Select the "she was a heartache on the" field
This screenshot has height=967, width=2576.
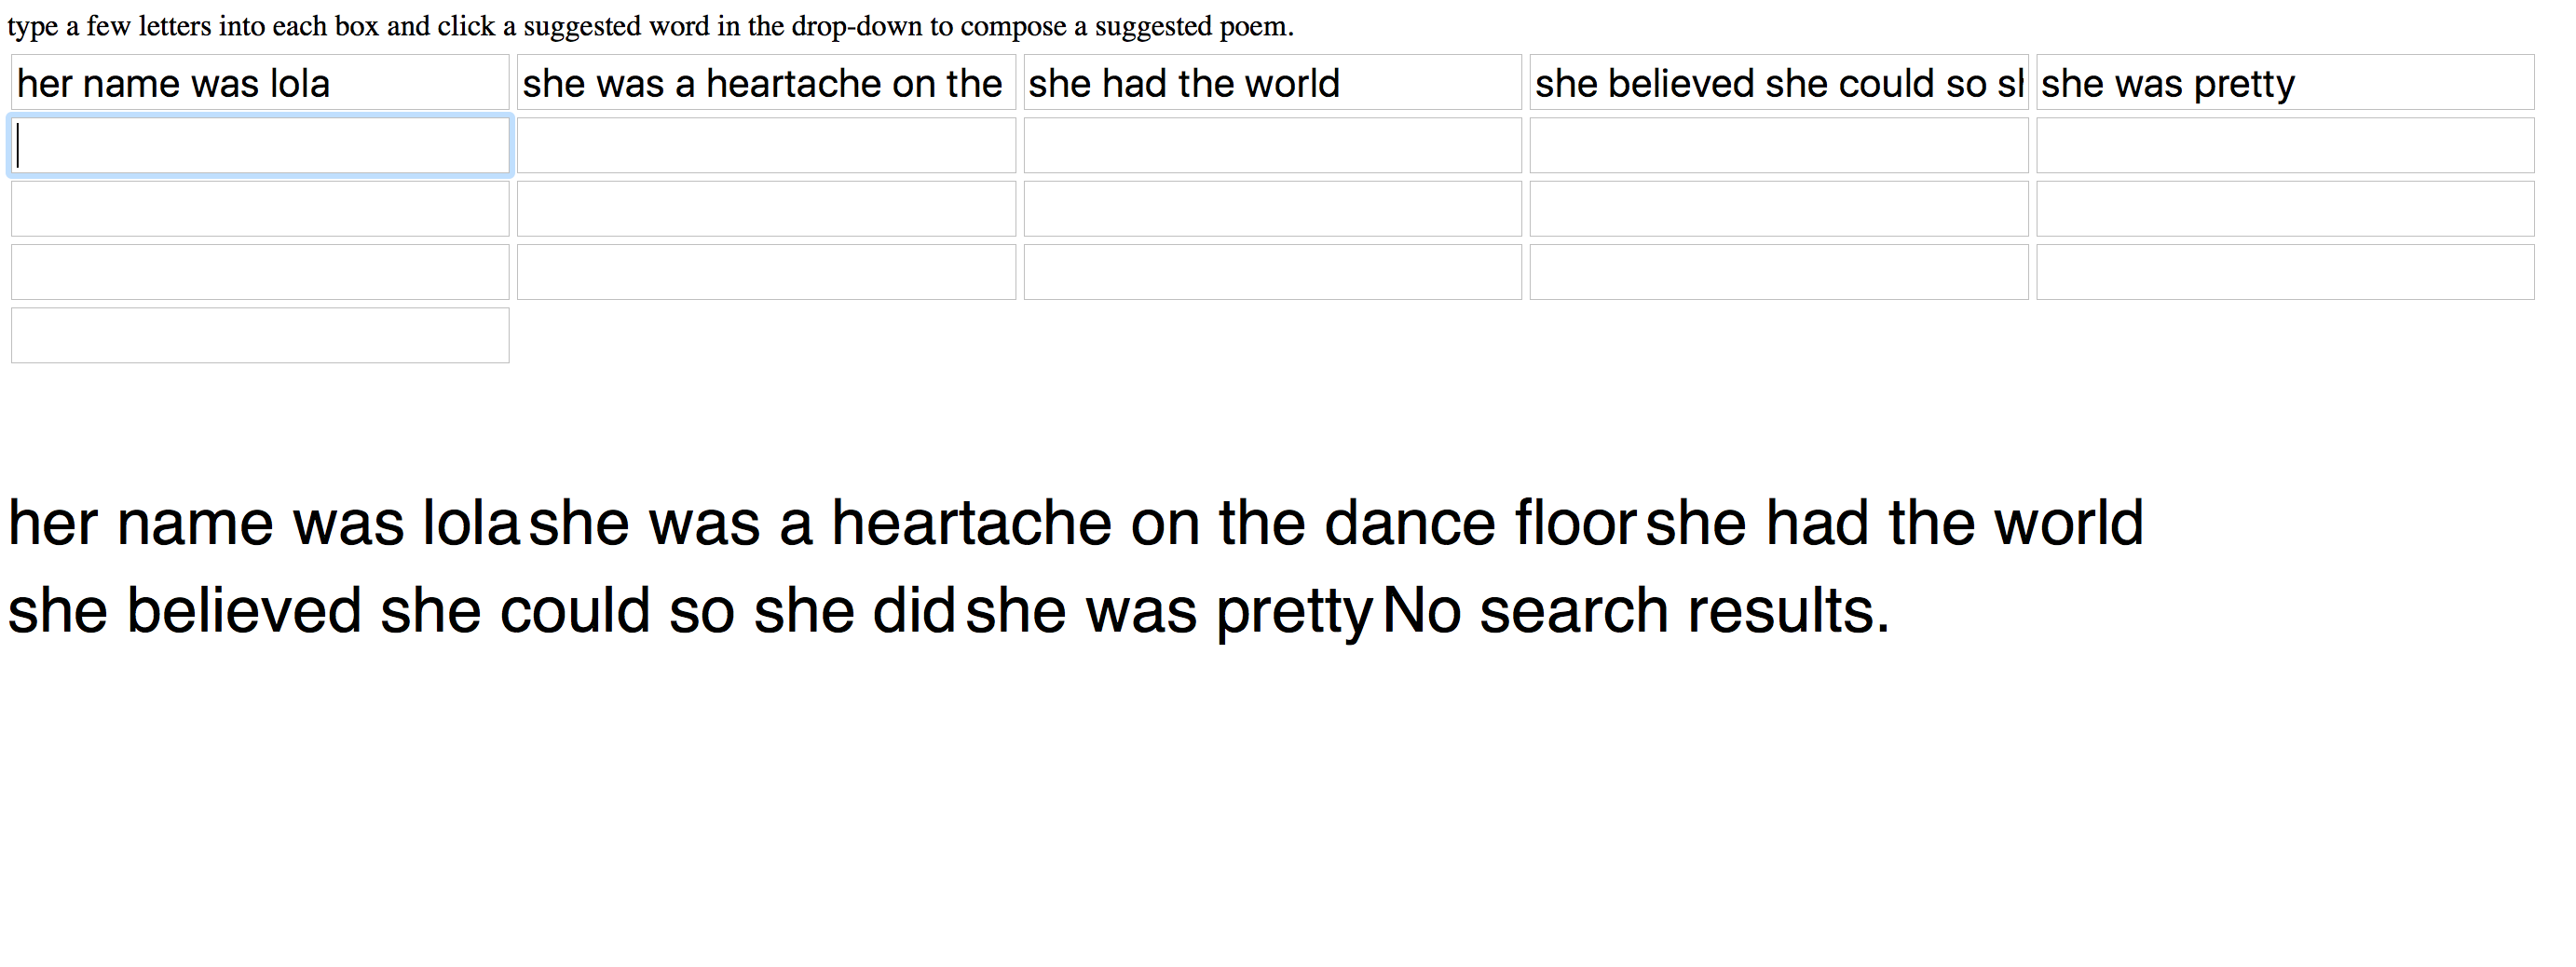[766, 82]
